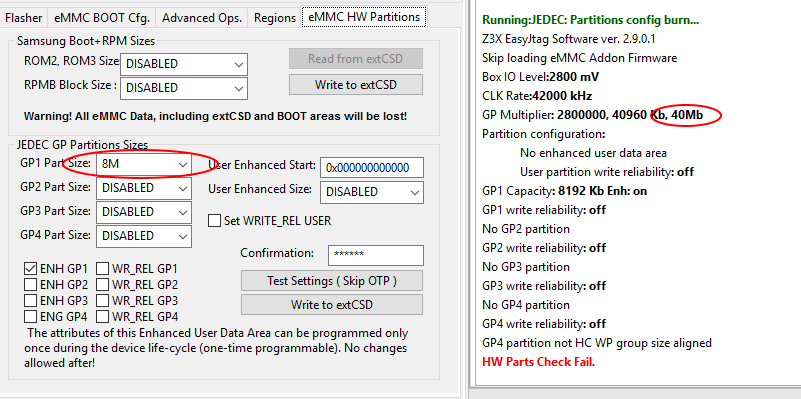This screenshot has width=801, height=399.
Task: Click the User Enhanced Start address field
Action: [372, 168]
